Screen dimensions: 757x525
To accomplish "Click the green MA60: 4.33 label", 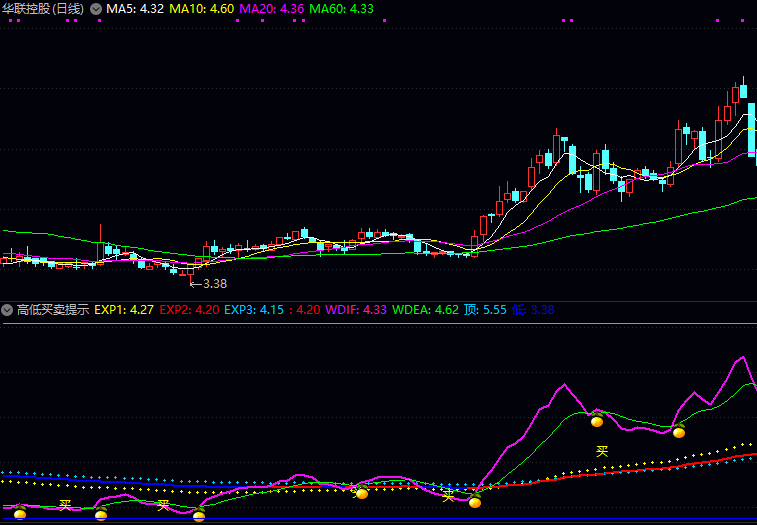I will click(x=342, y=9).
